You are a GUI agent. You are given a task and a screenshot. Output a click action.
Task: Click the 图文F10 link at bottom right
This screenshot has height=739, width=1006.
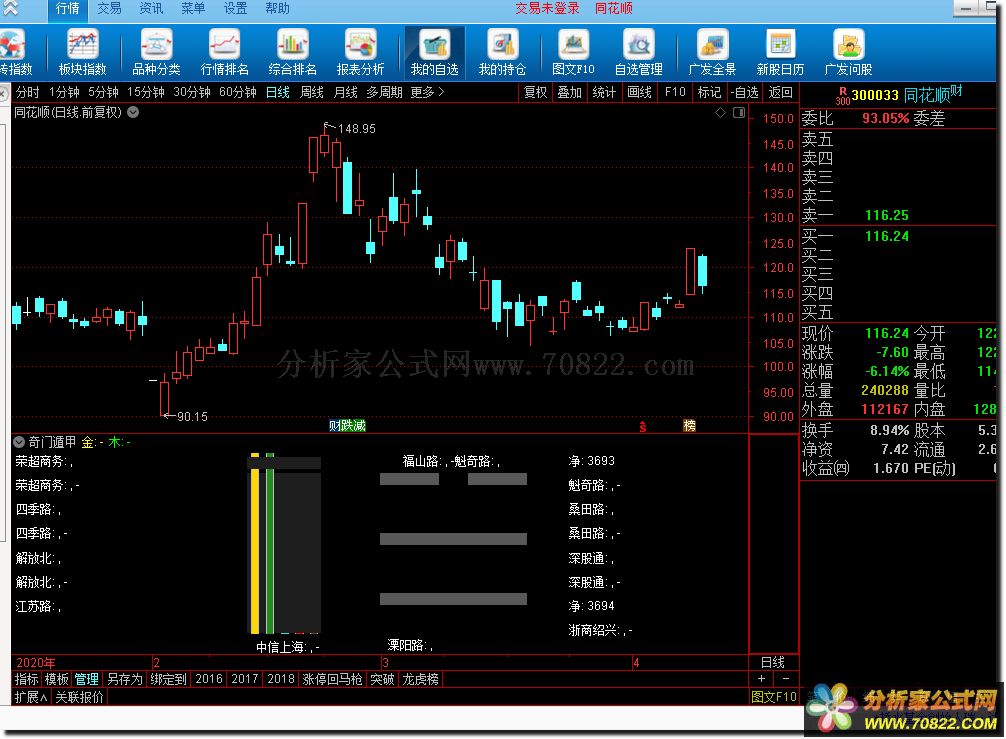click(x=774, y=697)
